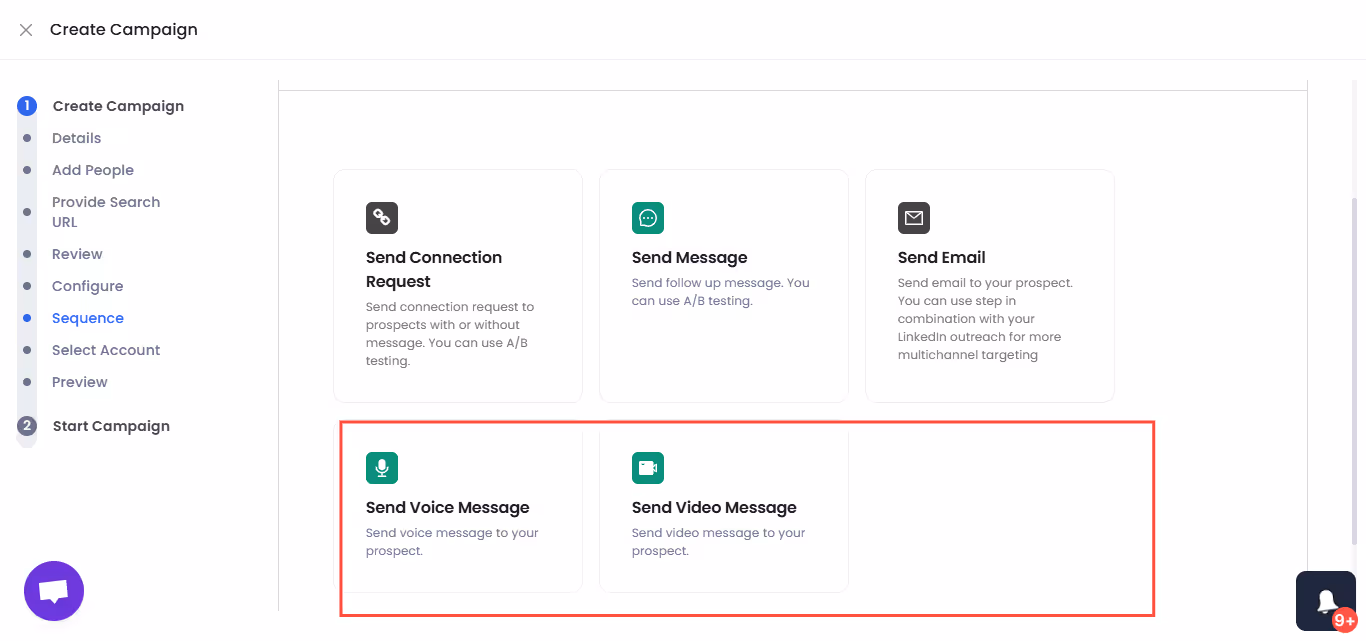Image resolution: width=1366 pixels, height=641 pixels.
Task: Jump to the Review step
Action: click(77, 253)
